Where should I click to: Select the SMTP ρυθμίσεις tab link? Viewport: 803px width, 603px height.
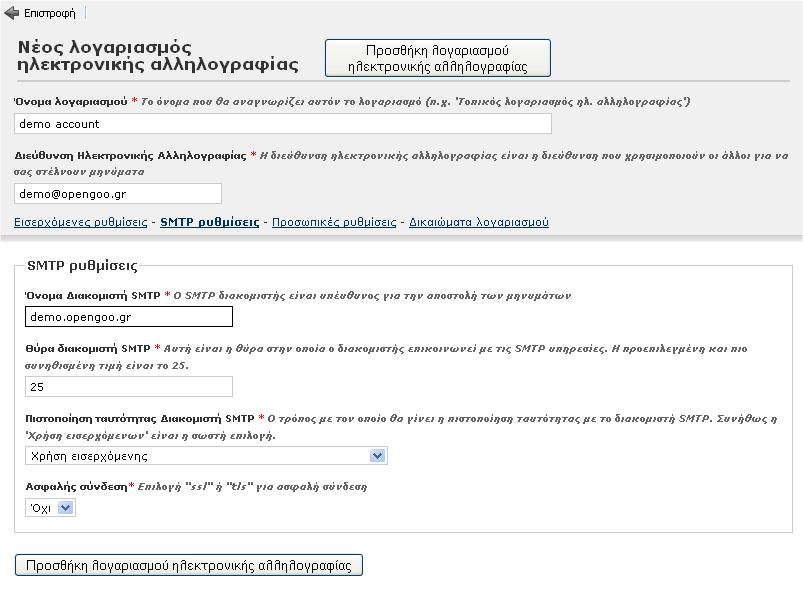(210, 222)
